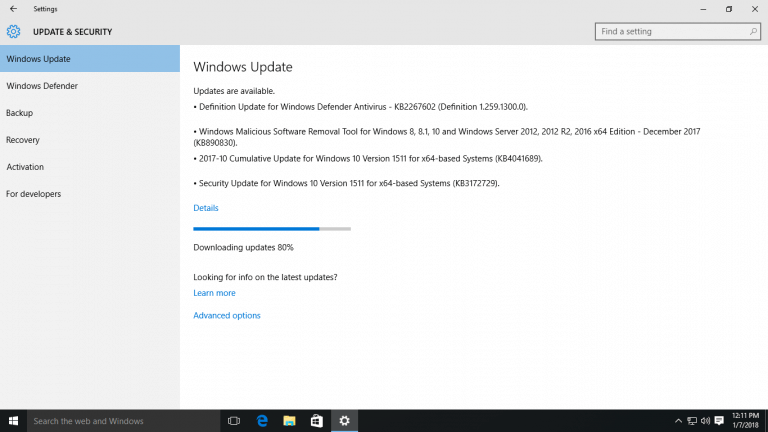Open the volume tray icon
This screenshot has width=768, height=432.
pyautogui.click(x=705, y=421)
